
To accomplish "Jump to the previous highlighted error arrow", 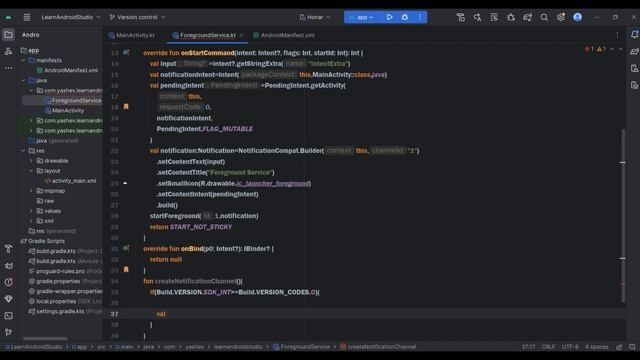I will [x=612, y=49].
